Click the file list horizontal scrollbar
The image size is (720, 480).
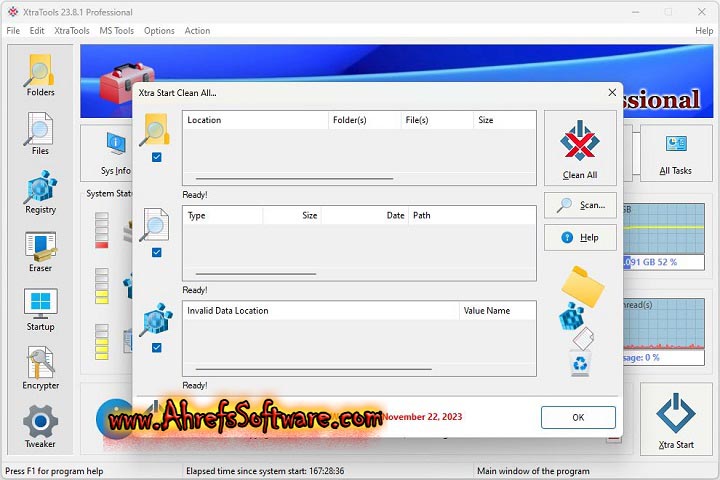pyautogui.click(x=256, y=274)
